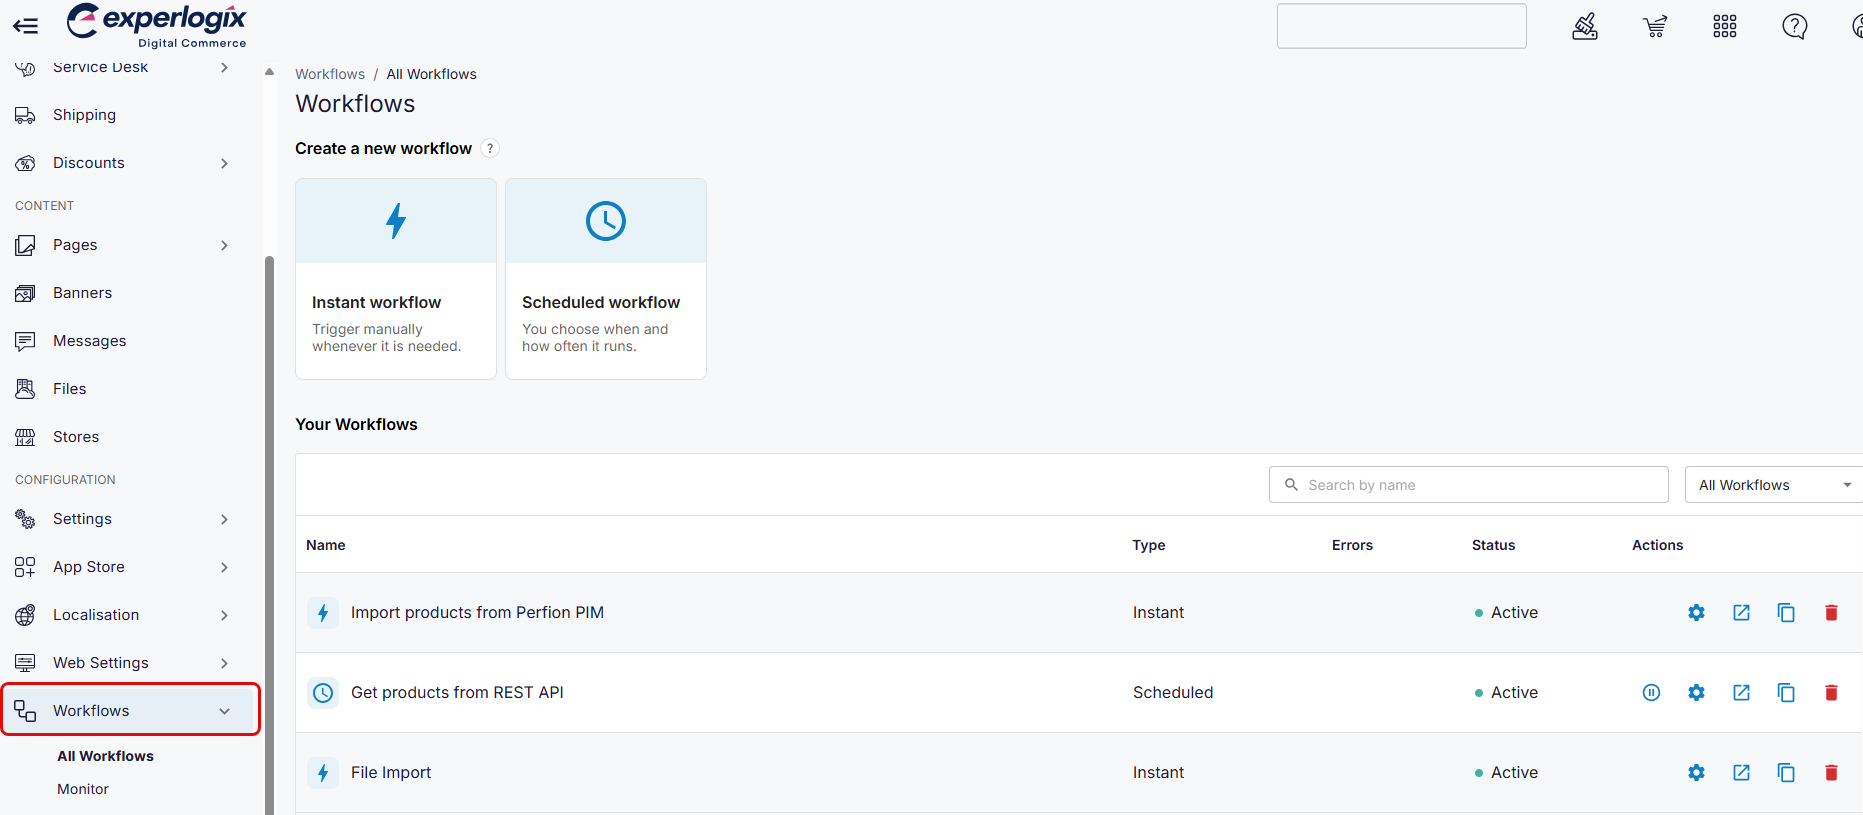
Task: Open the File Import workflow name
Action: (x=391, y=772)
